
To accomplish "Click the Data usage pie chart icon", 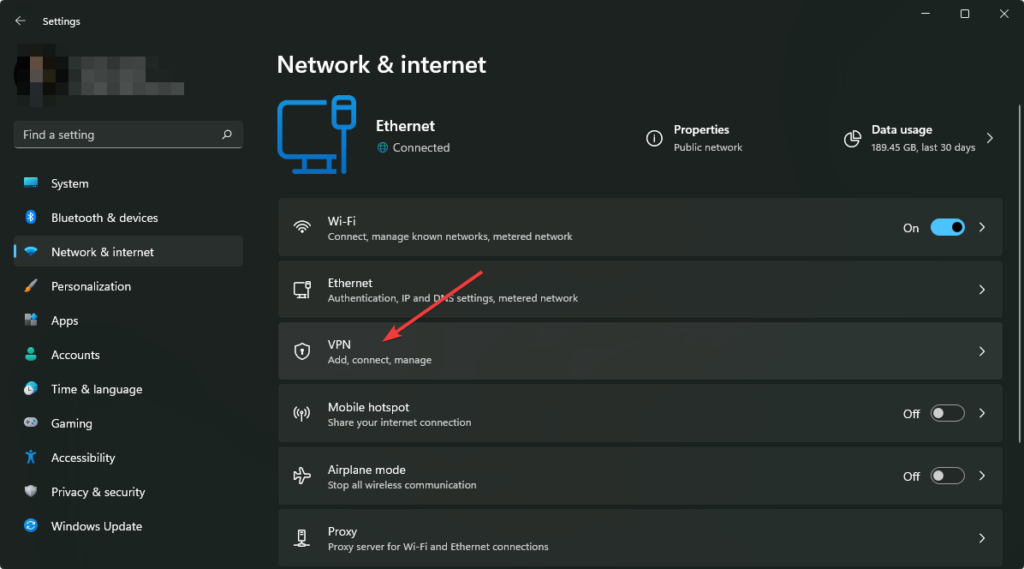I will (852, 138).
